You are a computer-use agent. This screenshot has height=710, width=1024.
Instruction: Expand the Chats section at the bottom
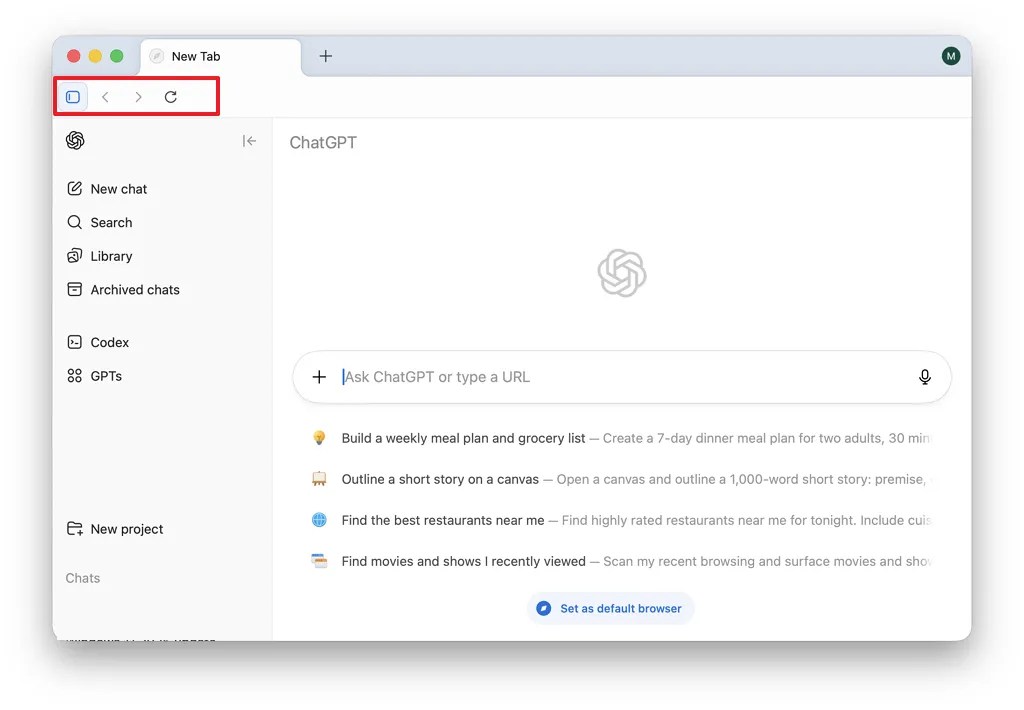click(83, 578)
